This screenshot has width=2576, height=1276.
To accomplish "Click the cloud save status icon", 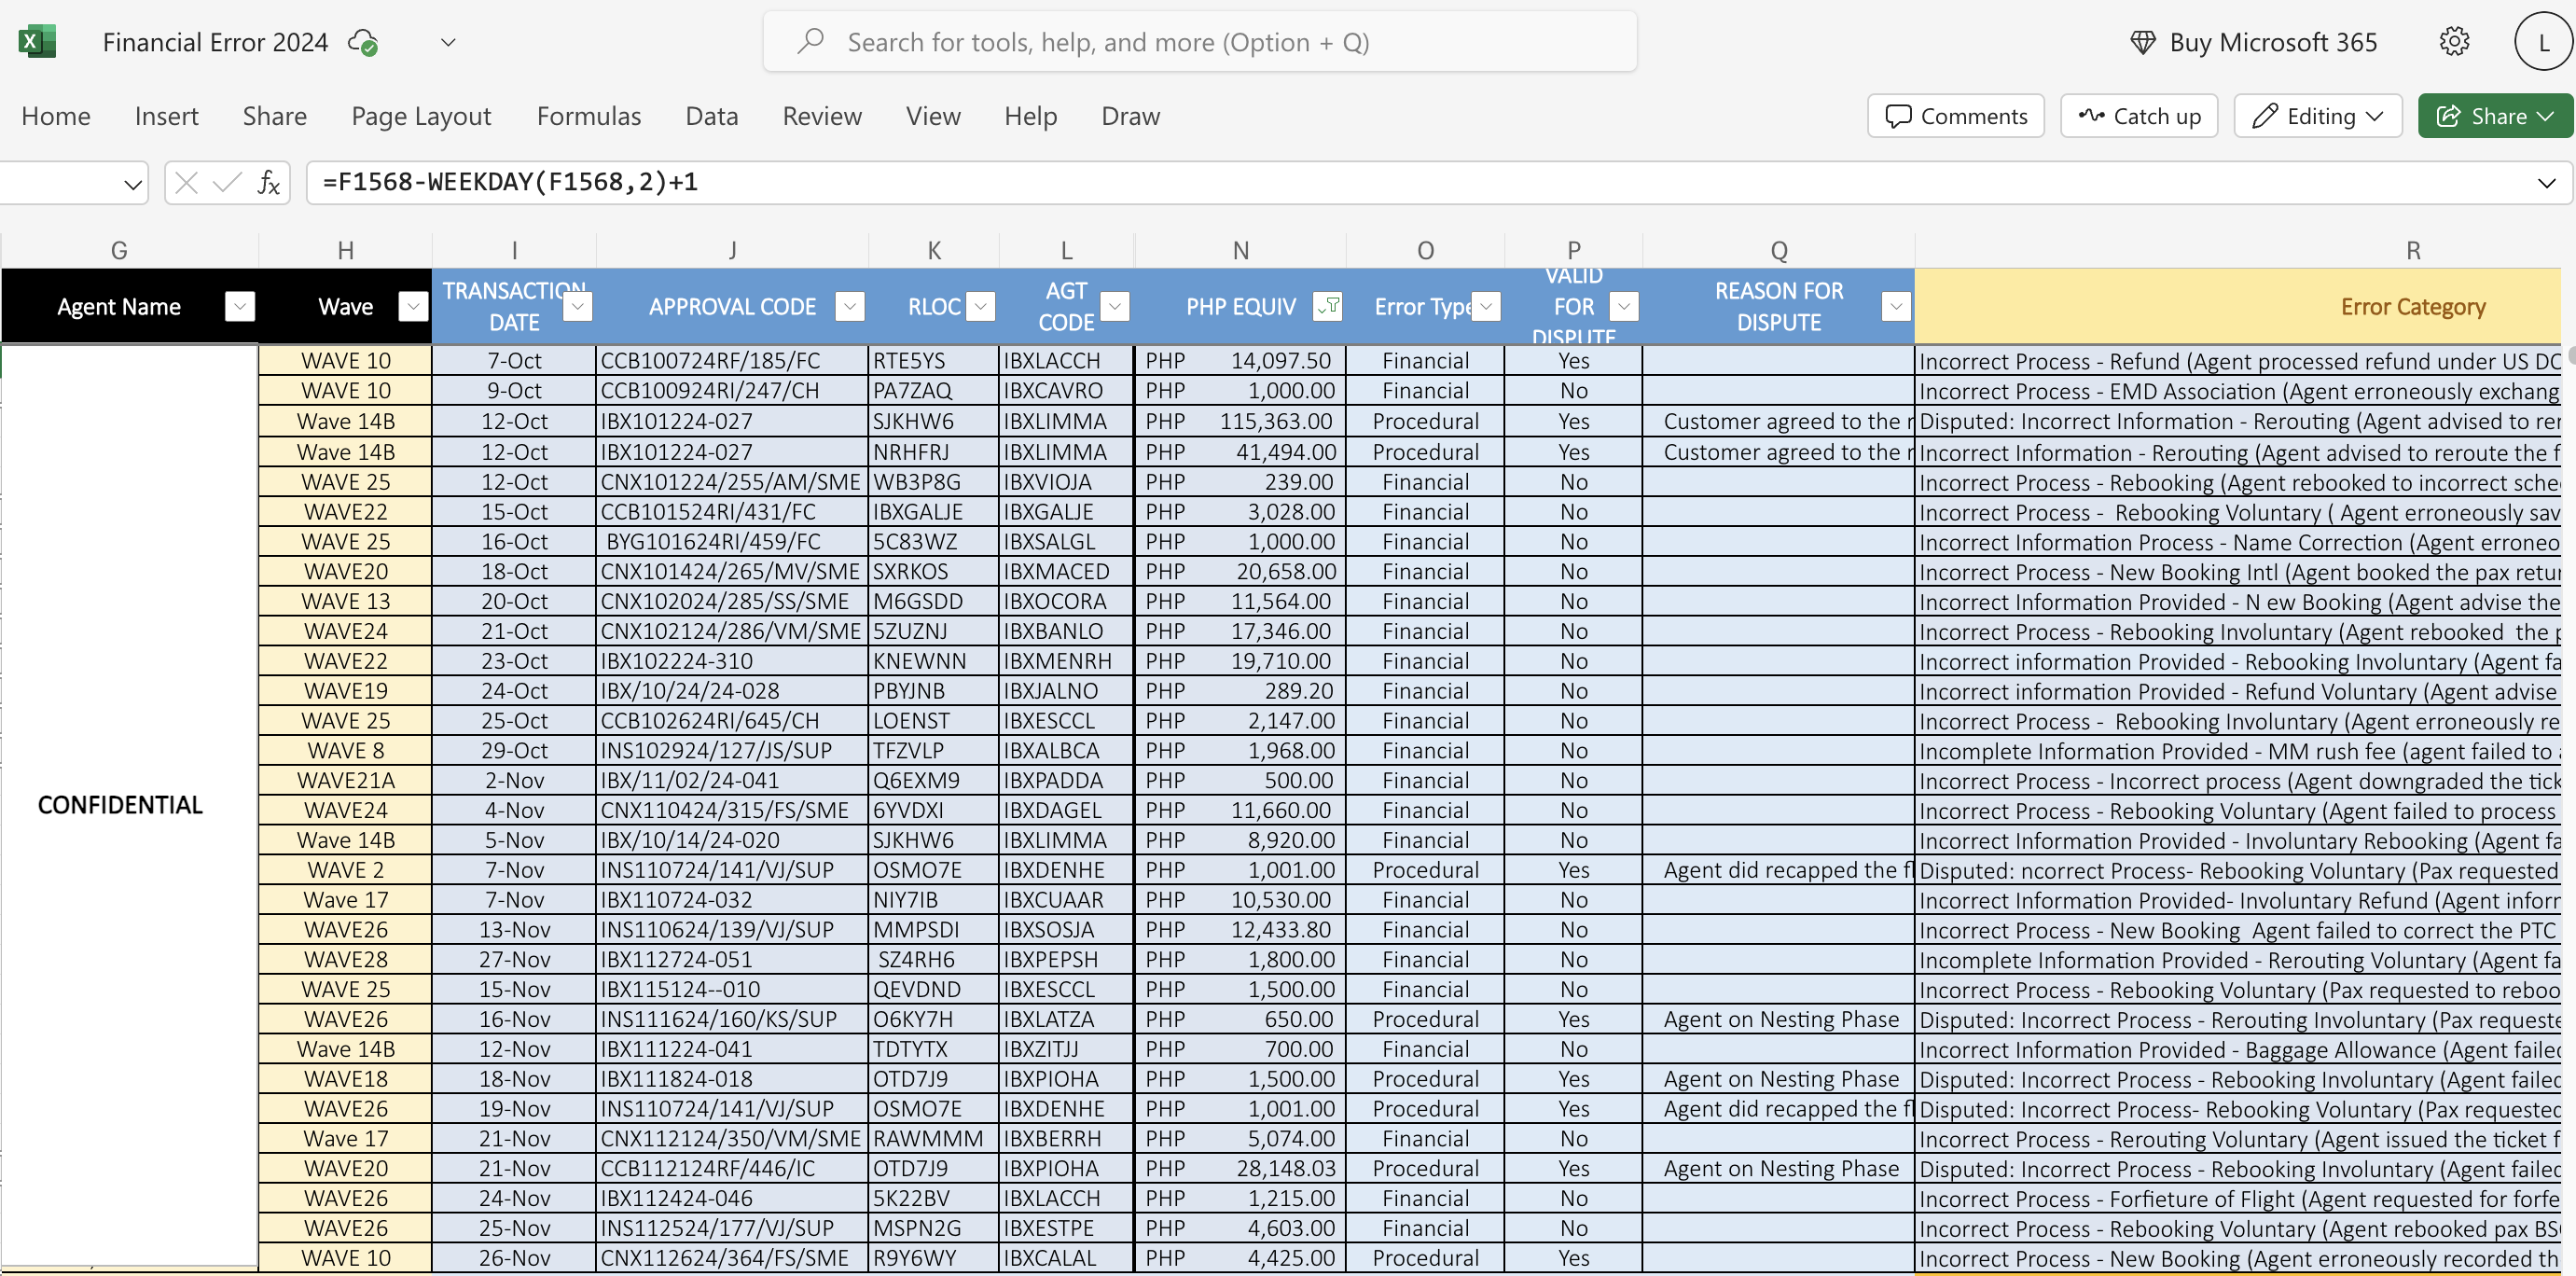I will 362,42.
